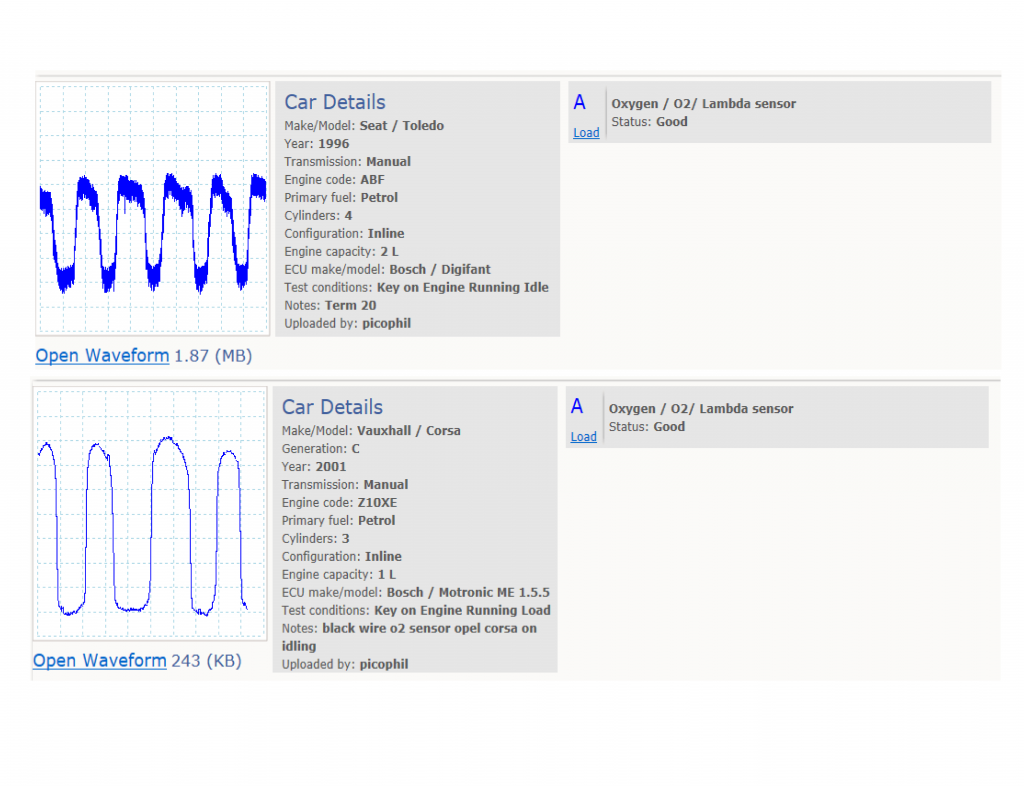Viewport: 1024px width, 786px height.
Task: Click 'Key on Engine Running Idle' test condition
Action: 462,287
